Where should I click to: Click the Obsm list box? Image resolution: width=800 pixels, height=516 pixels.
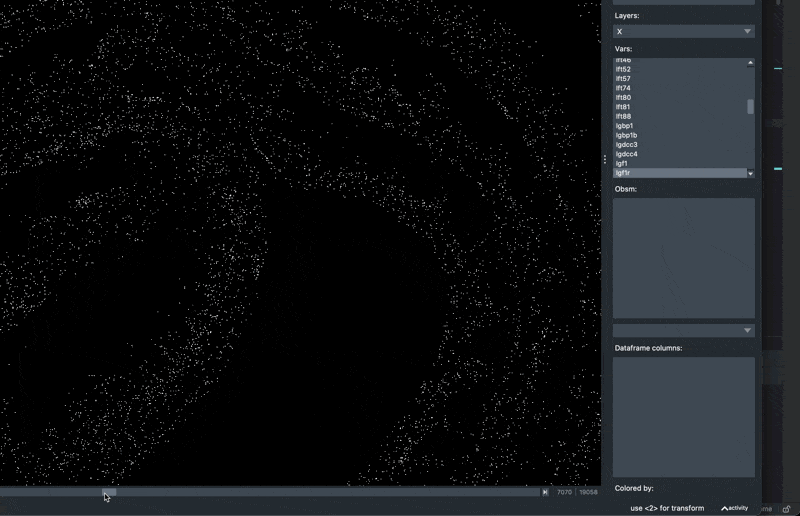click(684, 258)
